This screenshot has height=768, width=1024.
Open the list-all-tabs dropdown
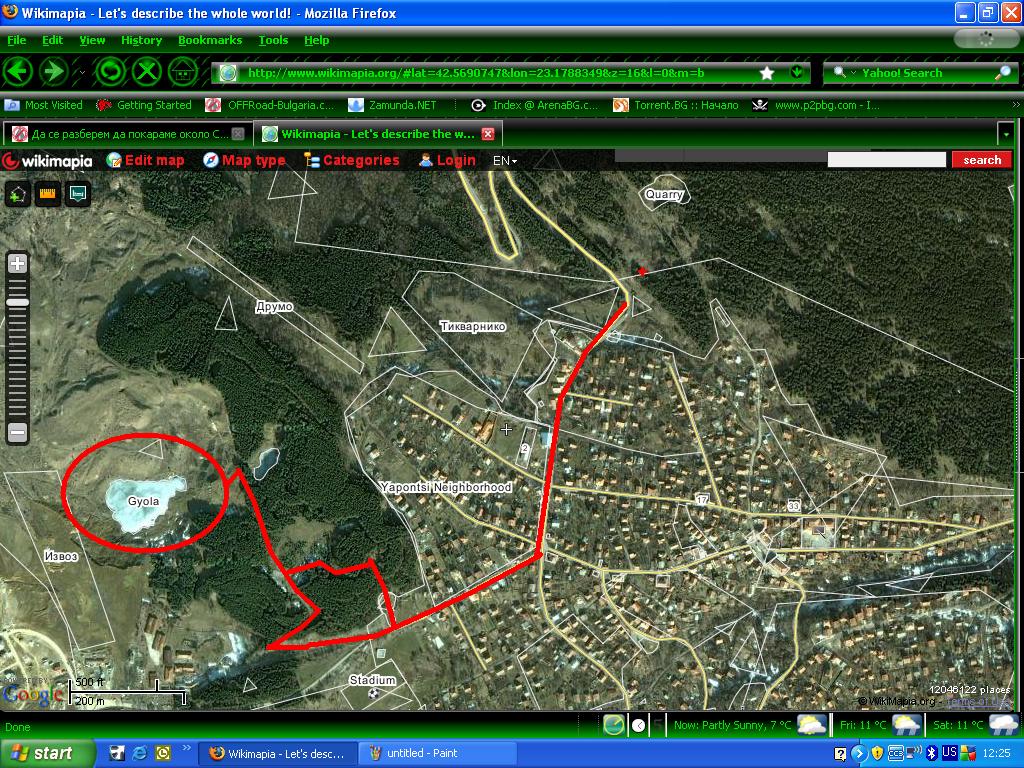tap(1006, 135)
